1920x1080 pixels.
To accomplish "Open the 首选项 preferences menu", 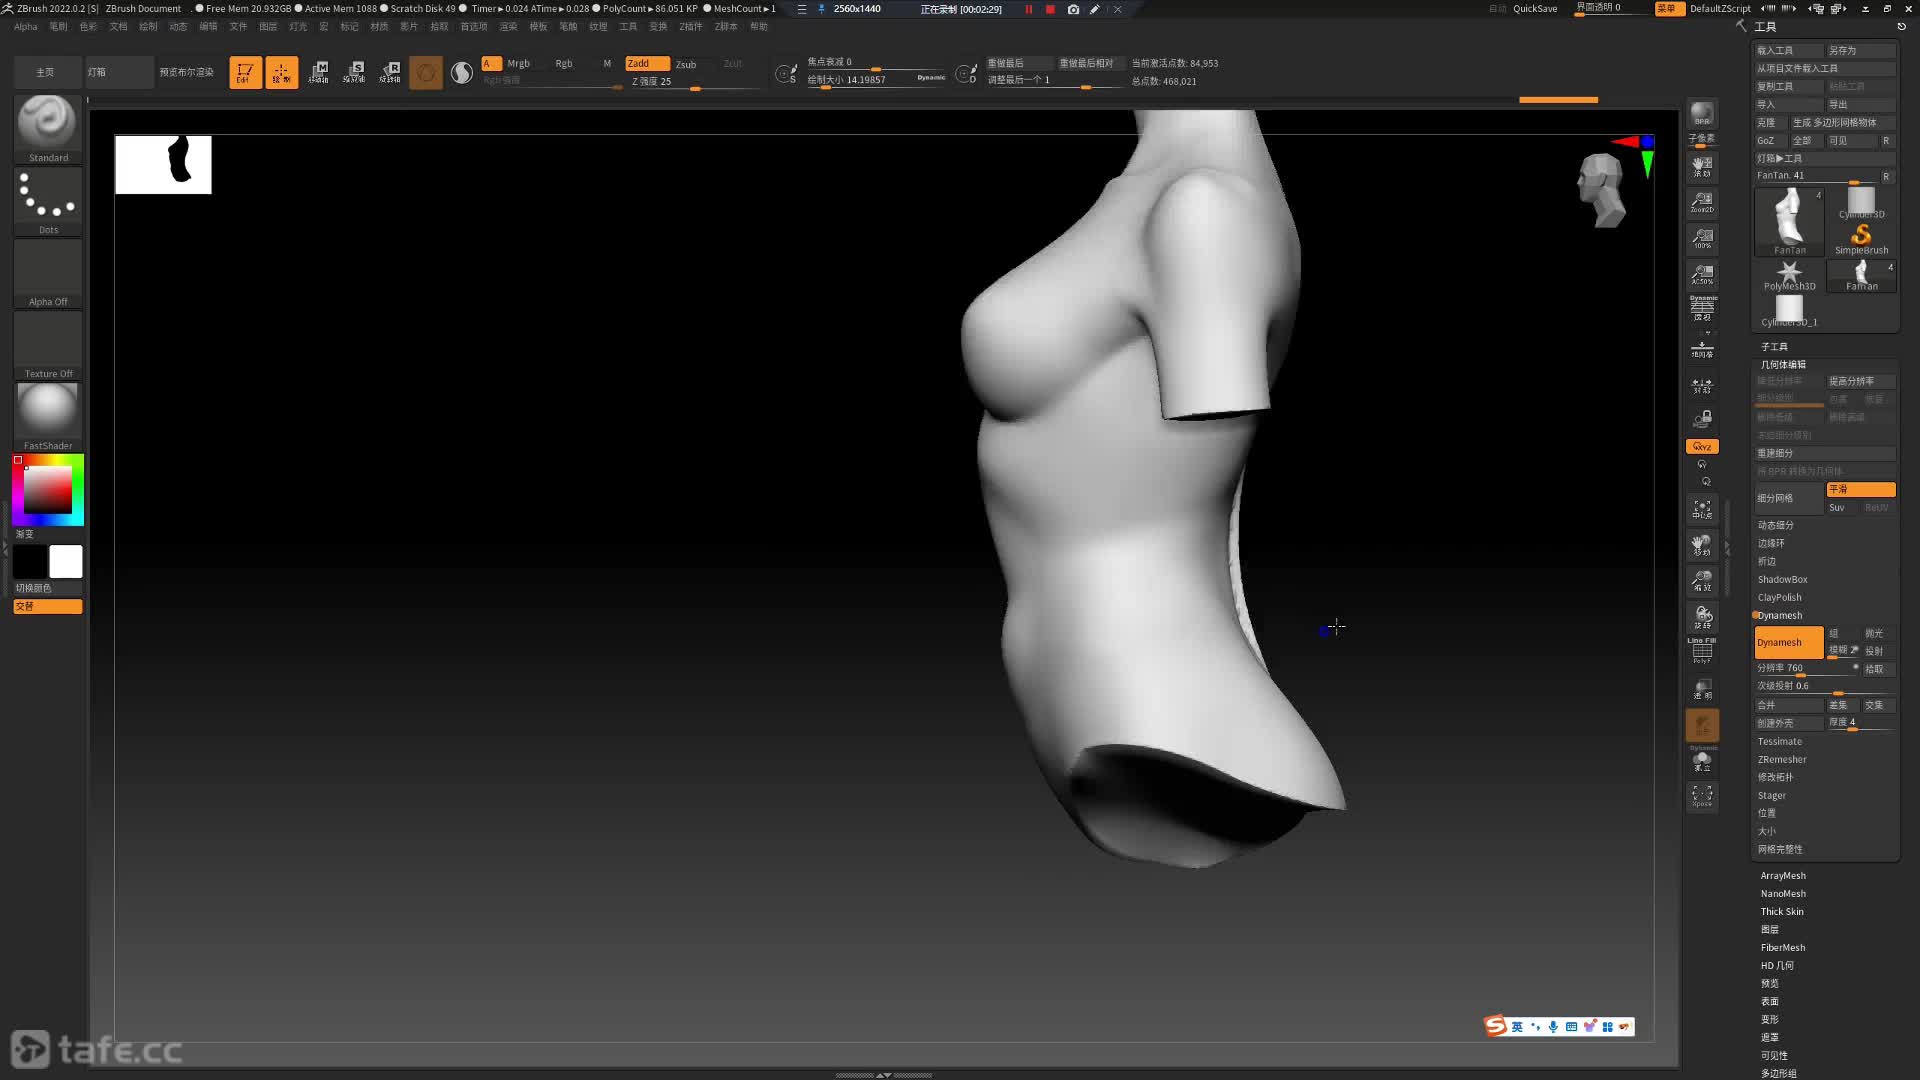I will point(473,27).
